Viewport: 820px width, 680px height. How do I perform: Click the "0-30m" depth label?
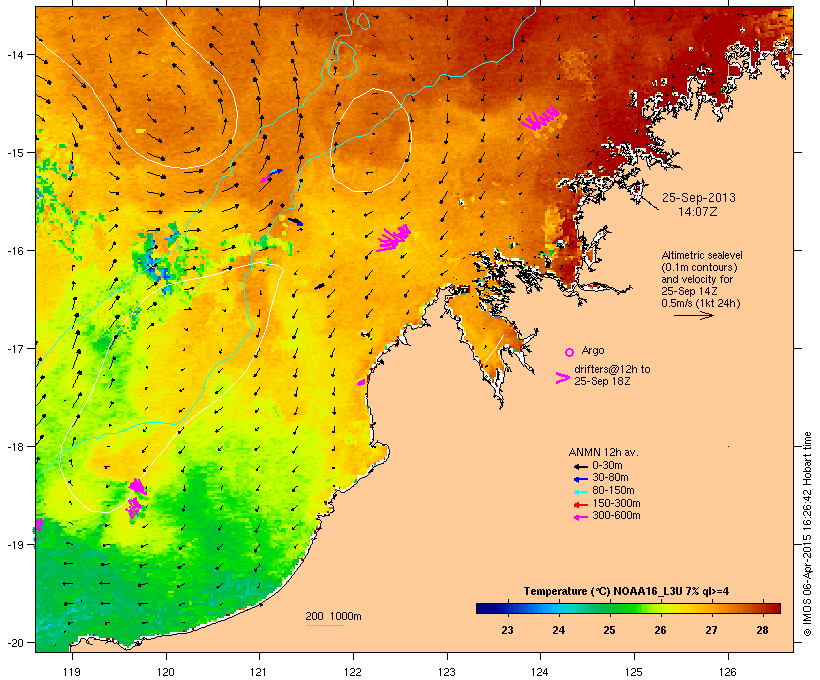point(607,466)
